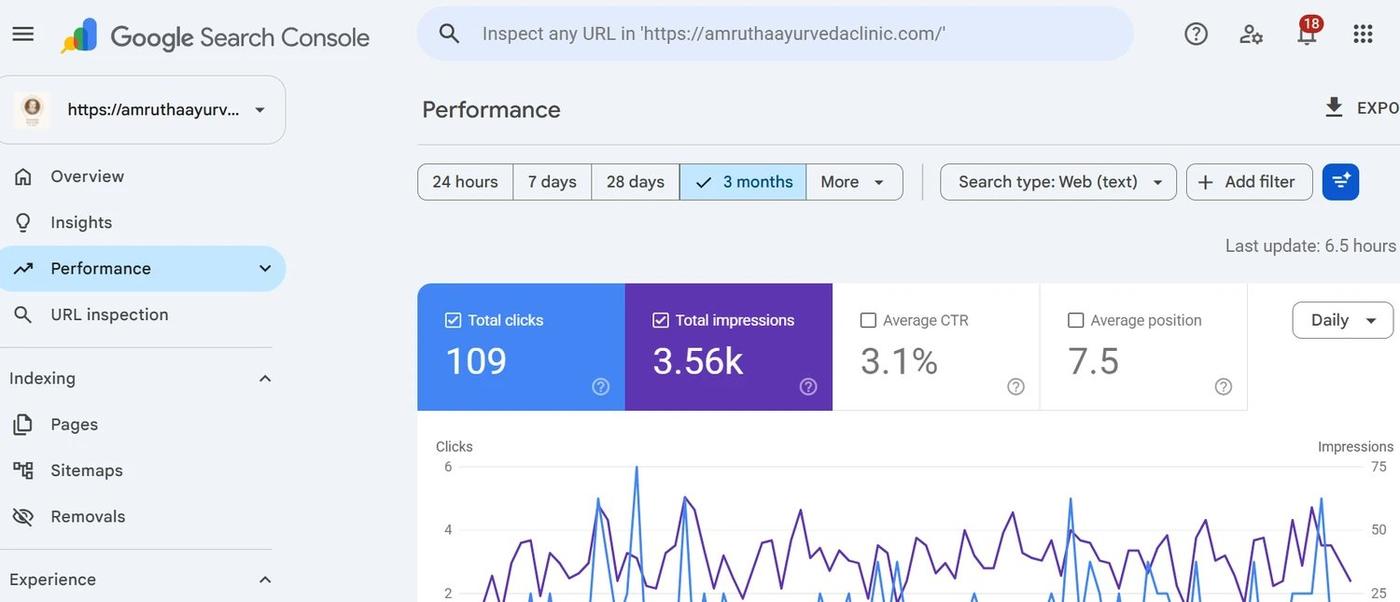Screen dimensions: 1400x602
Task: Collapse the Indexing section
Action: [265, 378]
